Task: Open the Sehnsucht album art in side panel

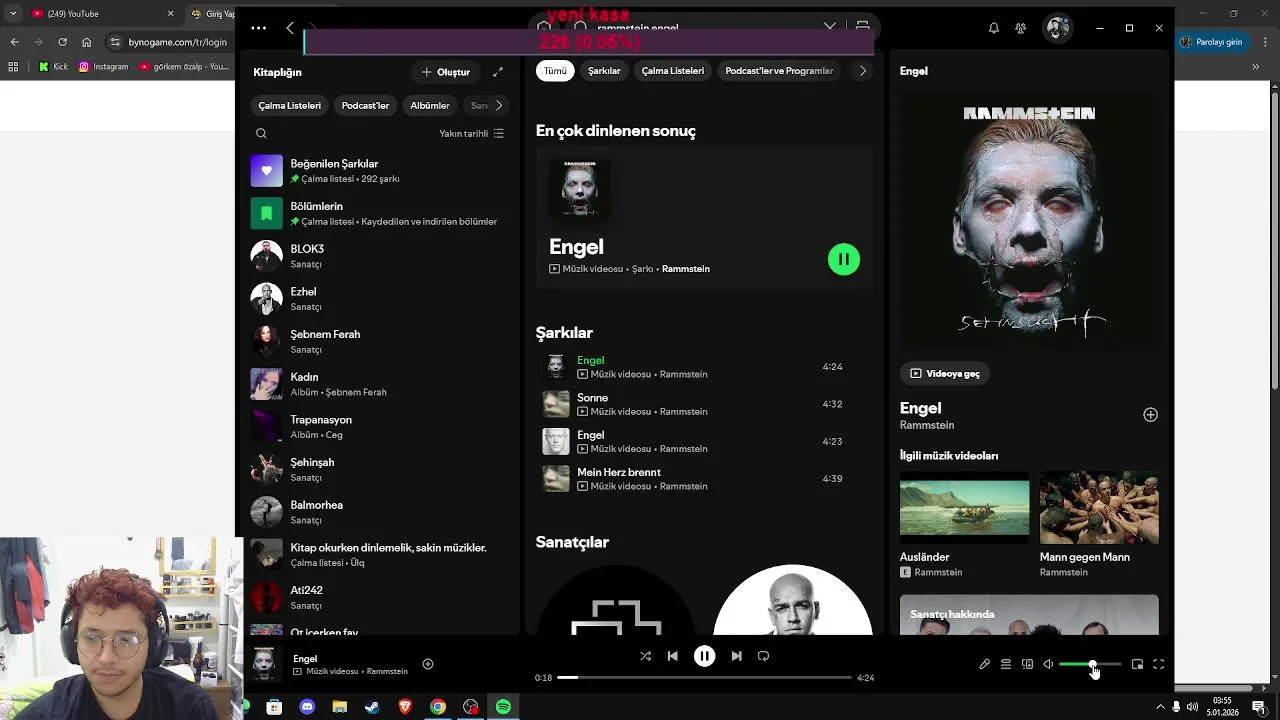Action: [1029, 221]
